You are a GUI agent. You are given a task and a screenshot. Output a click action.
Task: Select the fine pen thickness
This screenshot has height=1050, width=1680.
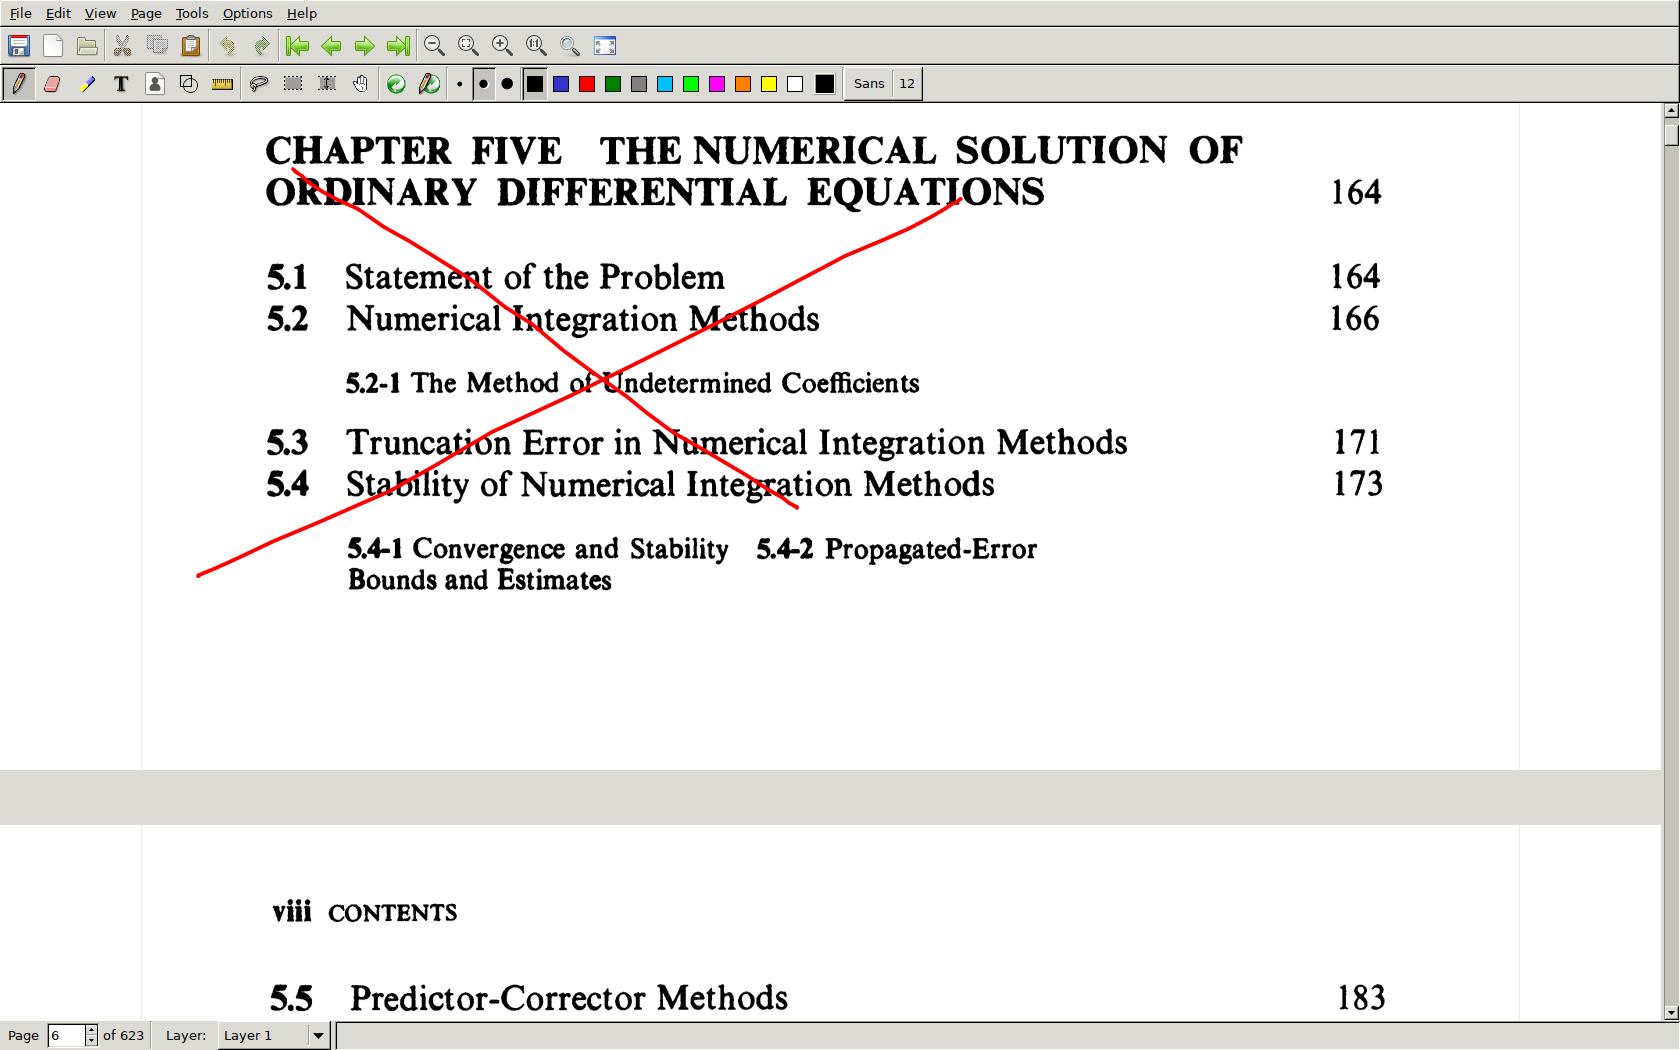point(459,84)
